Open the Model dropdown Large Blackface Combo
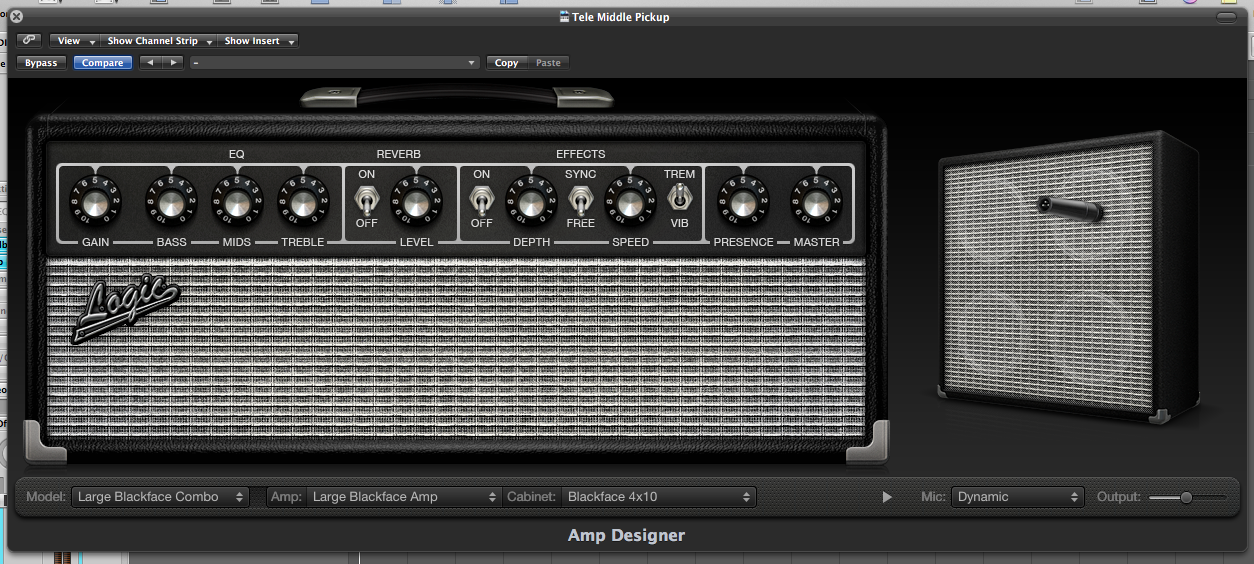 (160, 496)
